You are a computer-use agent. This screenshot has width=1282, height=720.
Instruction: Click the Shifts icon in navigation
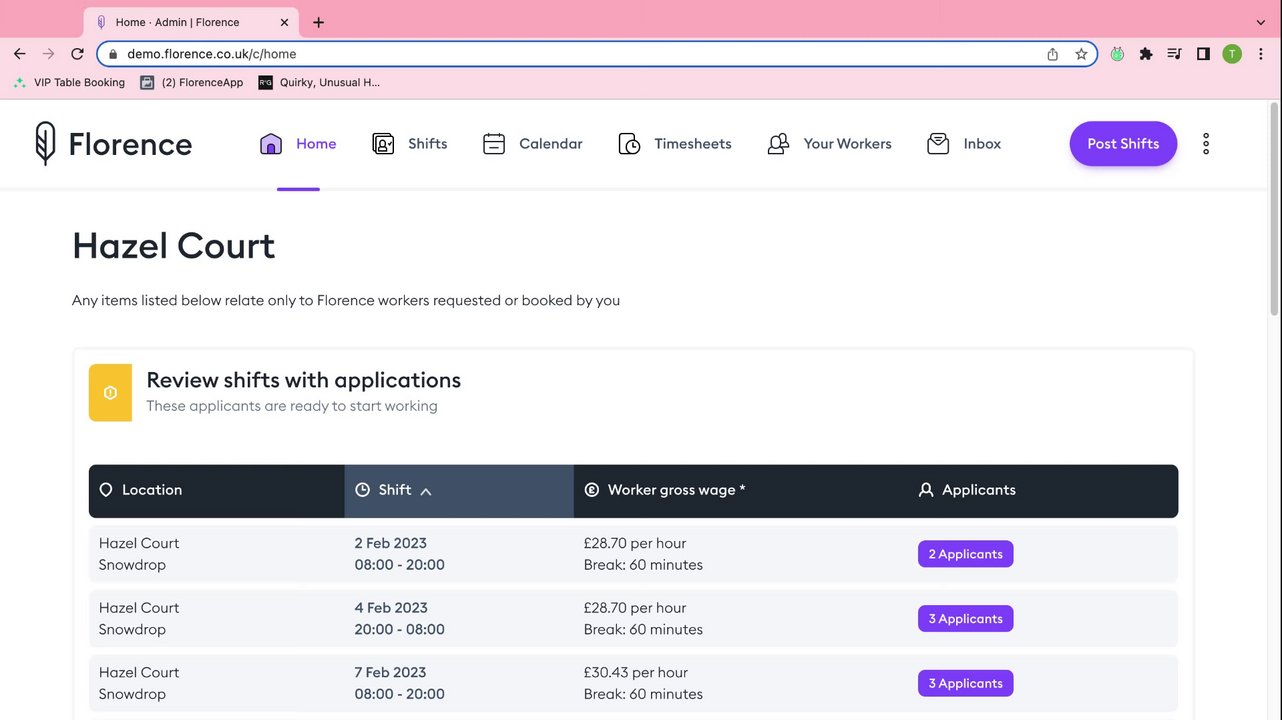tap(383, 144)
